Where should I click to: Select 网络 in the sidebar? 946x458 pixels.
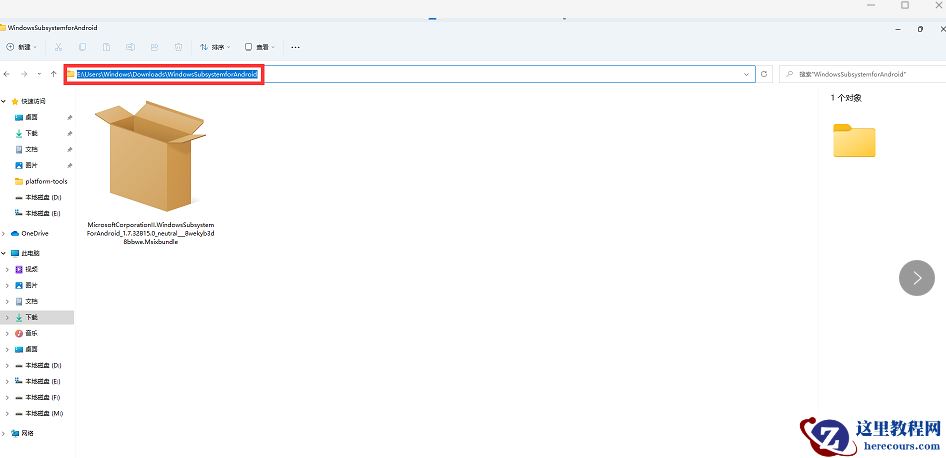(23, 433)
